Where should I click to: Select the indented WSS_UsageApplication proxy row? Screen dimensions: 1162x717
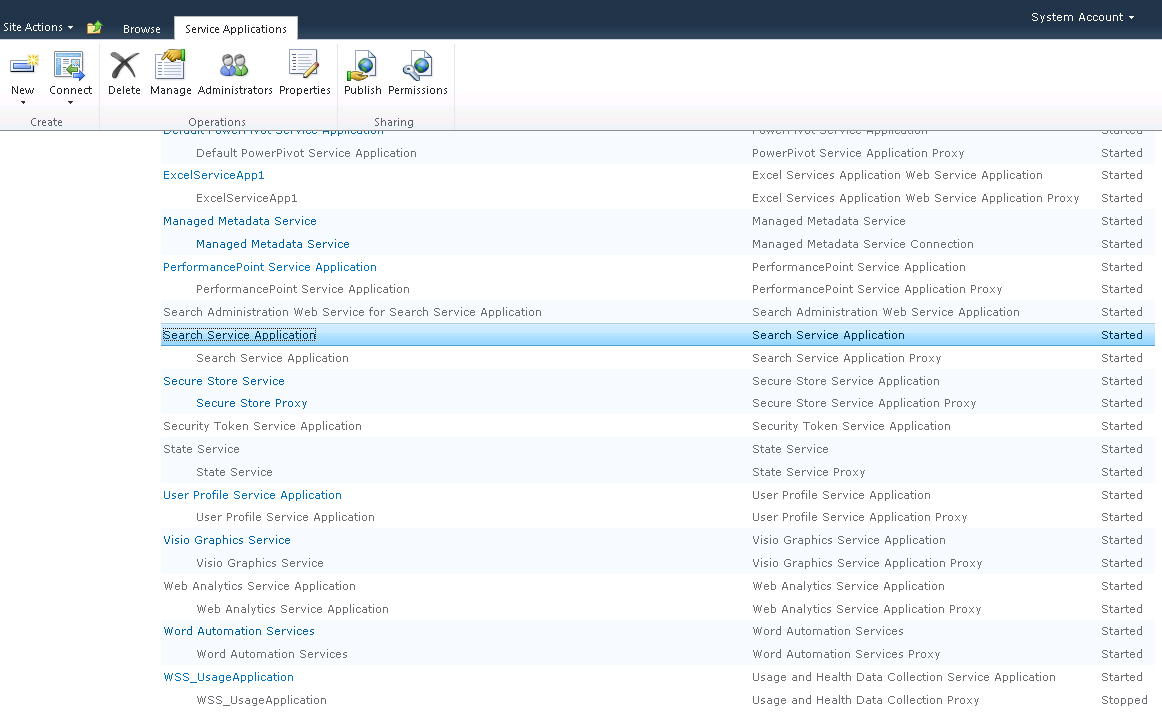[658, 701]
